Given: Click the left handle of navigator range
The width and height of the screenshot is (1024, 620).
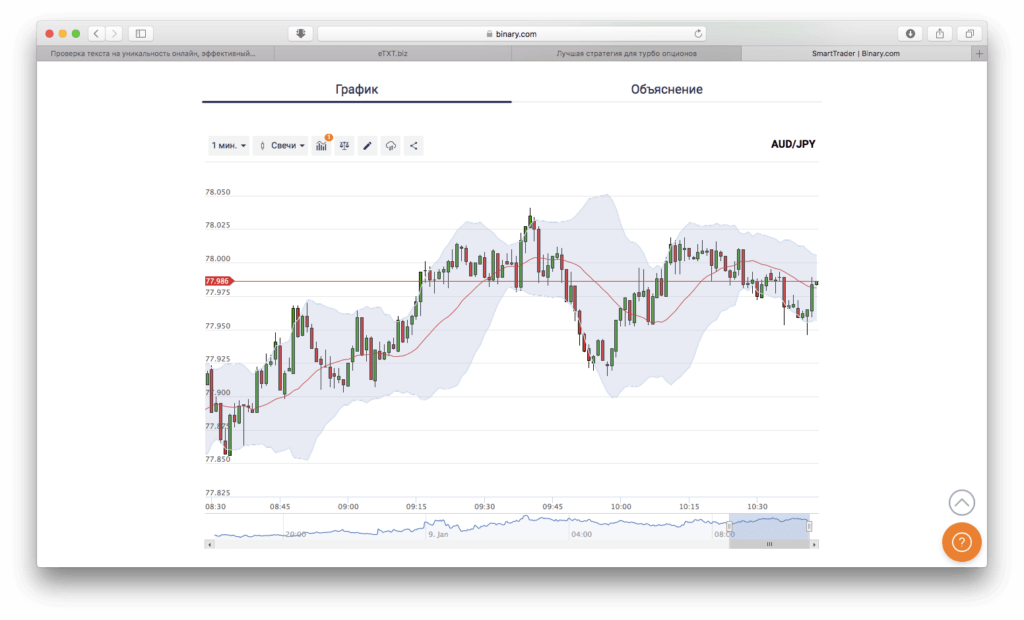Looking at the screenshot, I should point(729,526).
